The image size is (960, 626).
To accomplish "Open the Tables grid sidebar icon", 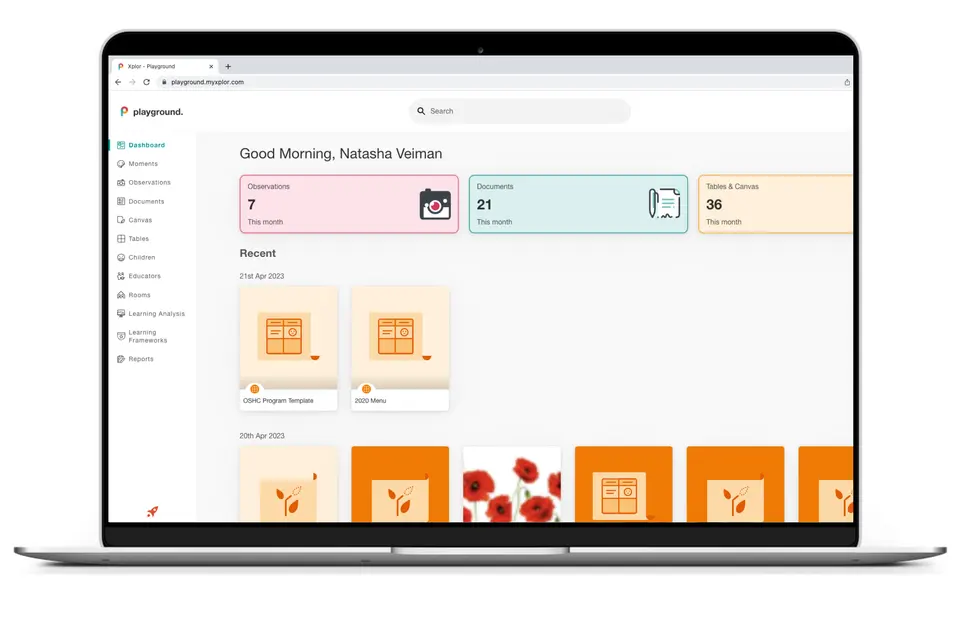I will point(121,238).
